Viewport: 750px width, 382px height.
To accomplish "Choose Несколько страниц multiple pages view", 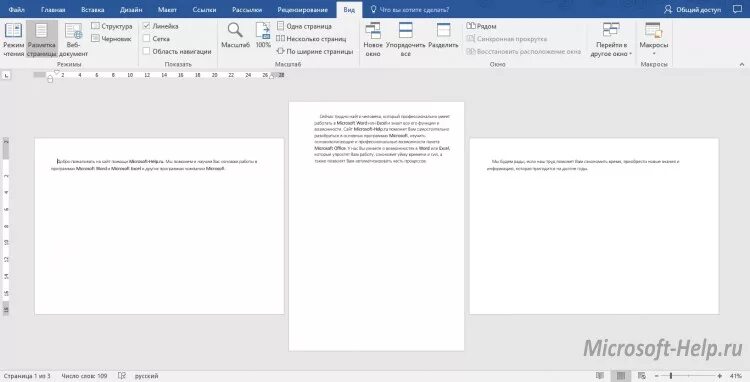I will (311, 39).
